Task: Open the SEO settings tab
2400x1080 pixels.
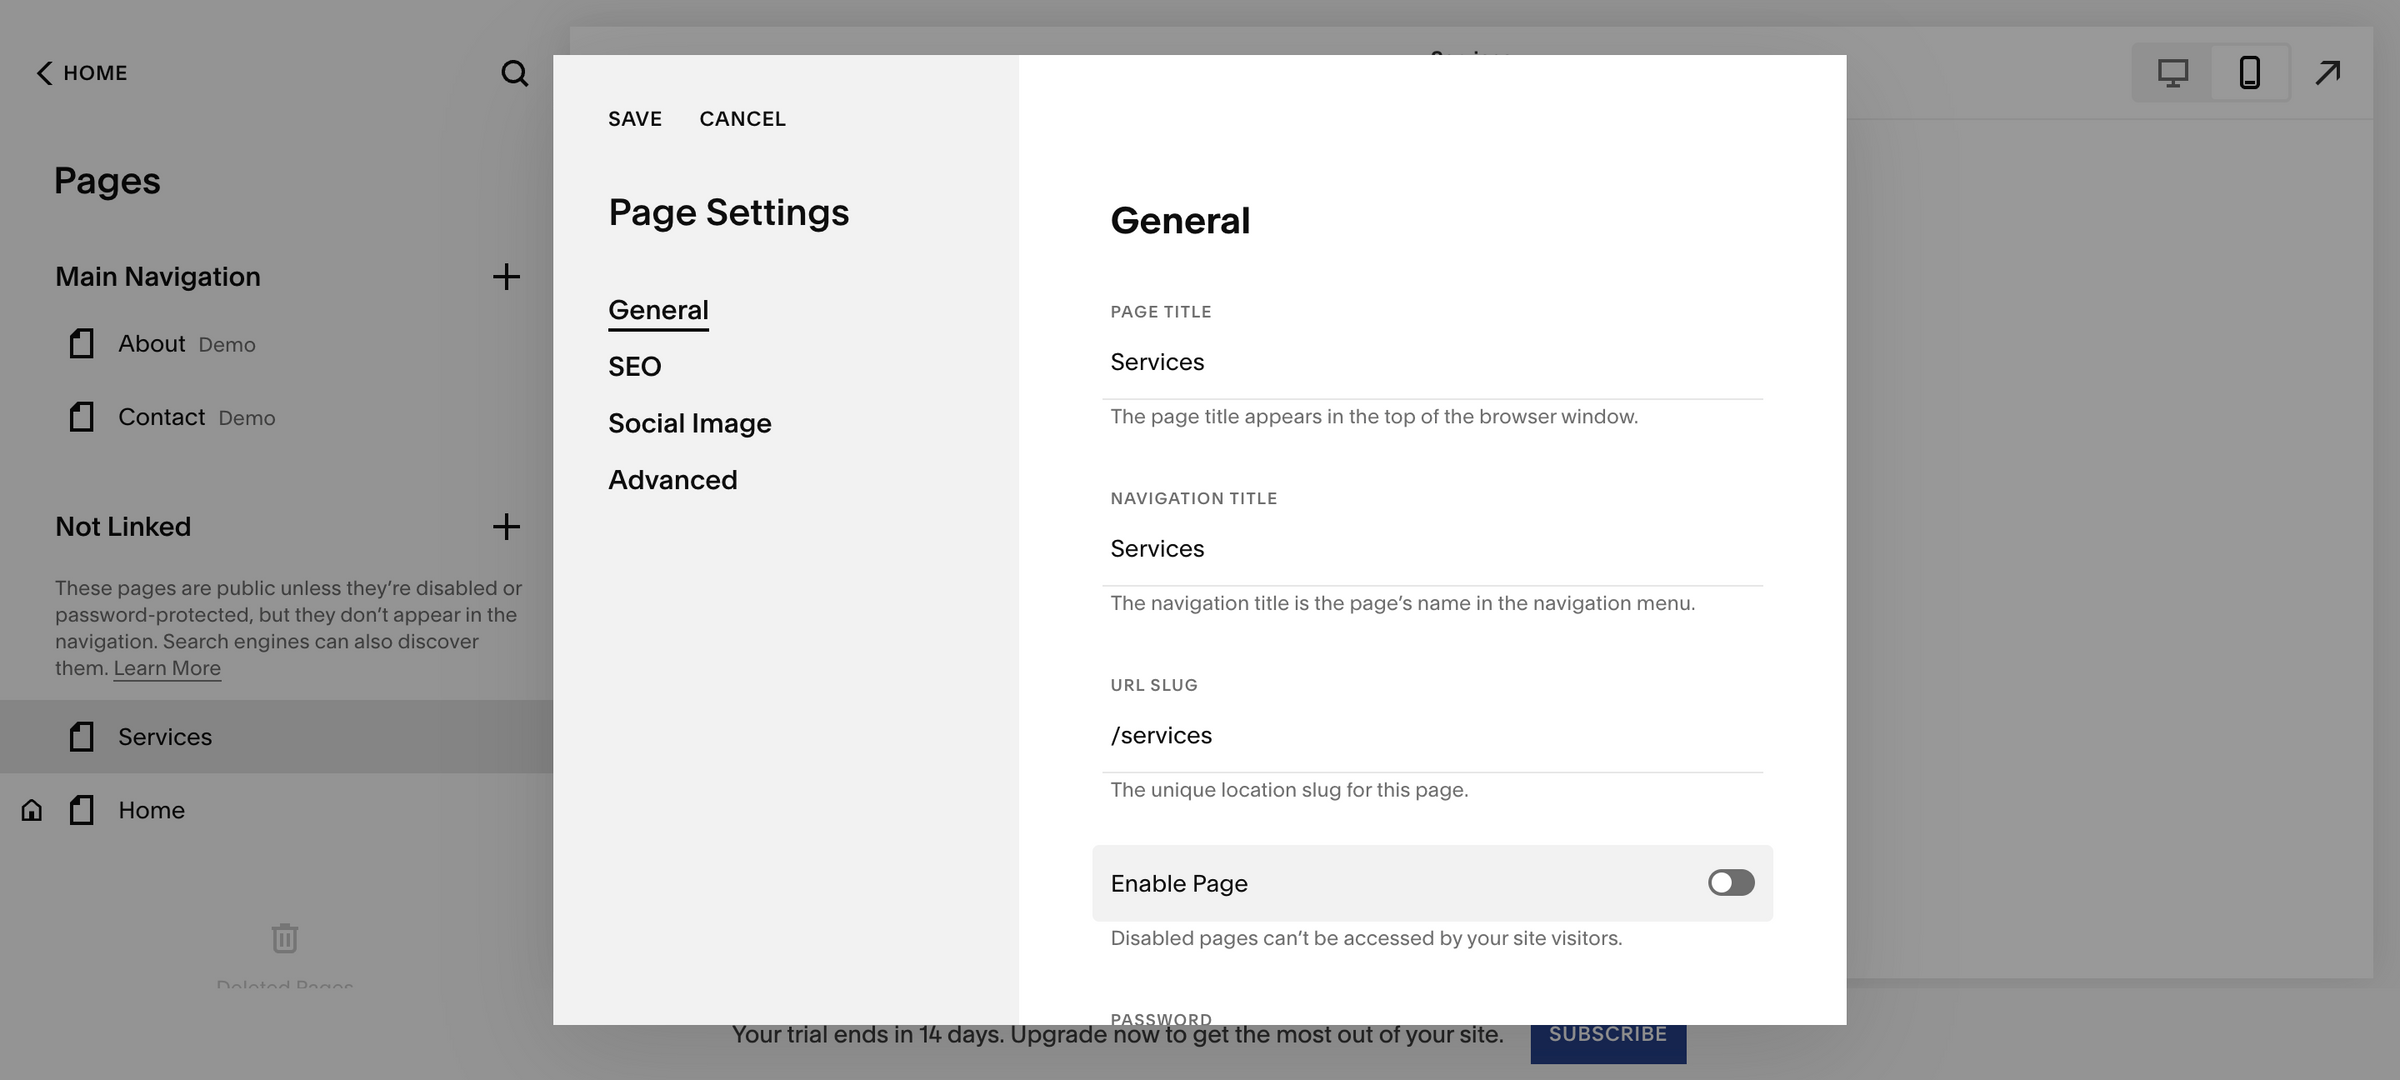Action: (634, 367)
